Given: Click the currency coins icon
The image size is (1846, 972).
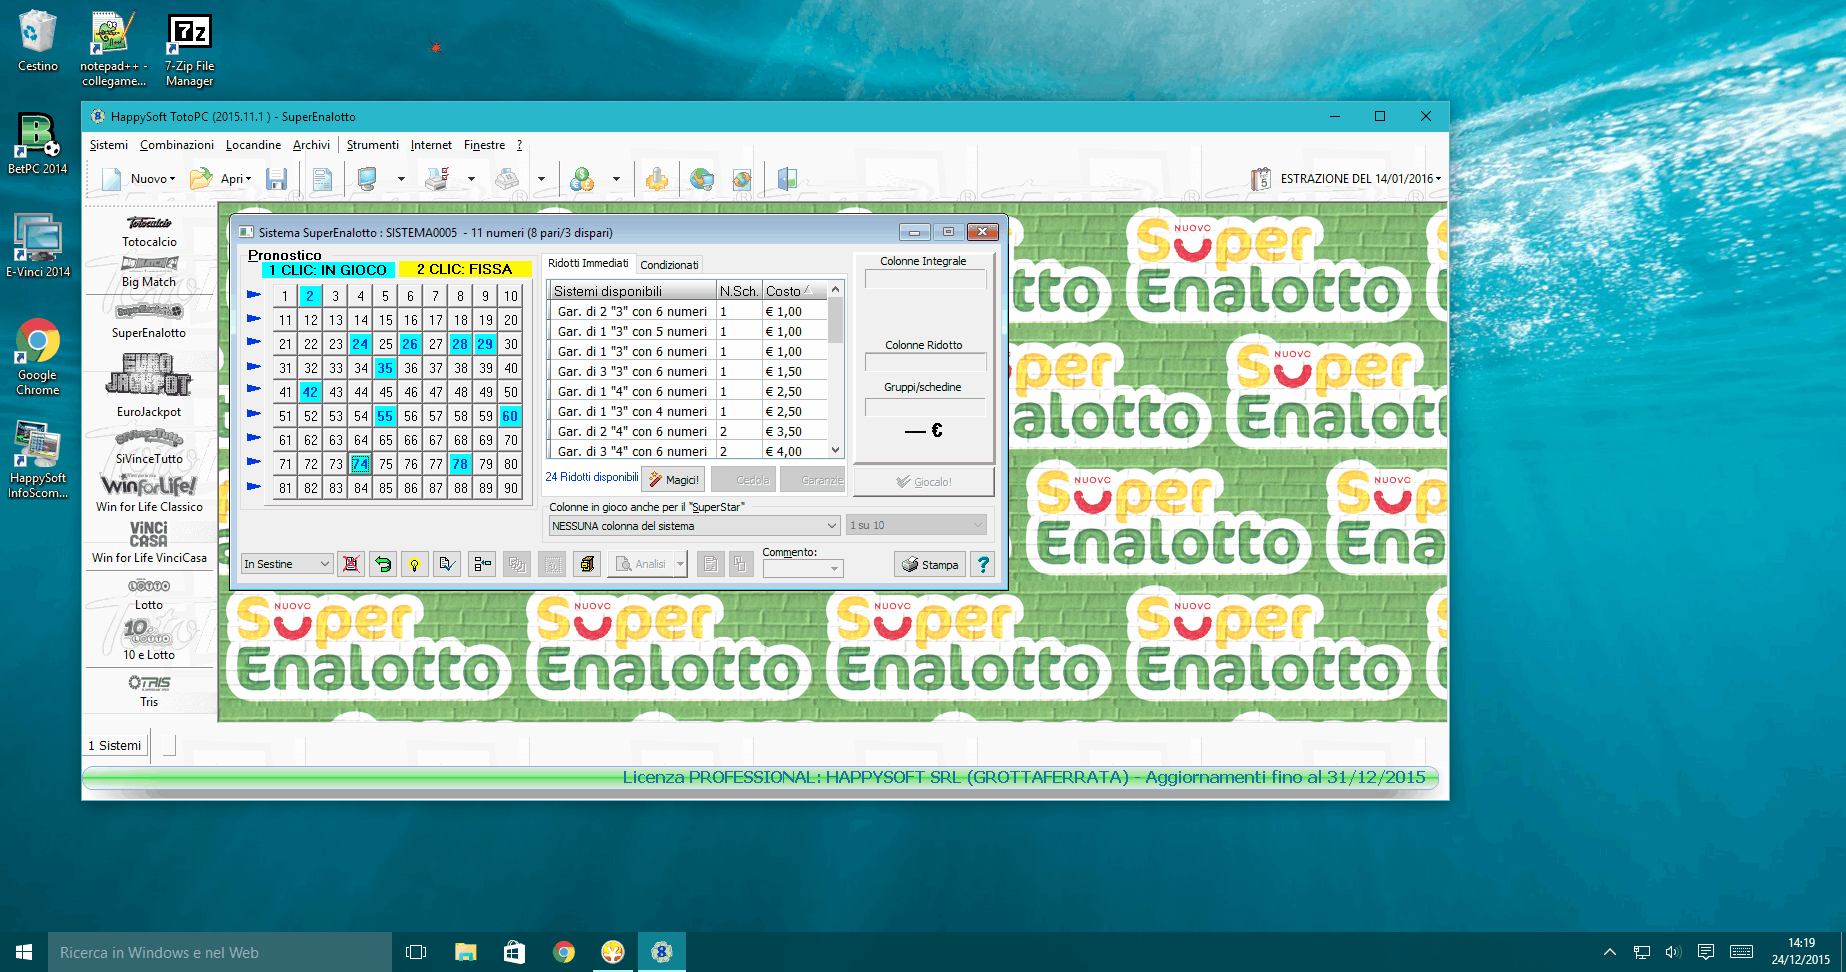Looking at the screenshot, I should (x=582, y=179).
